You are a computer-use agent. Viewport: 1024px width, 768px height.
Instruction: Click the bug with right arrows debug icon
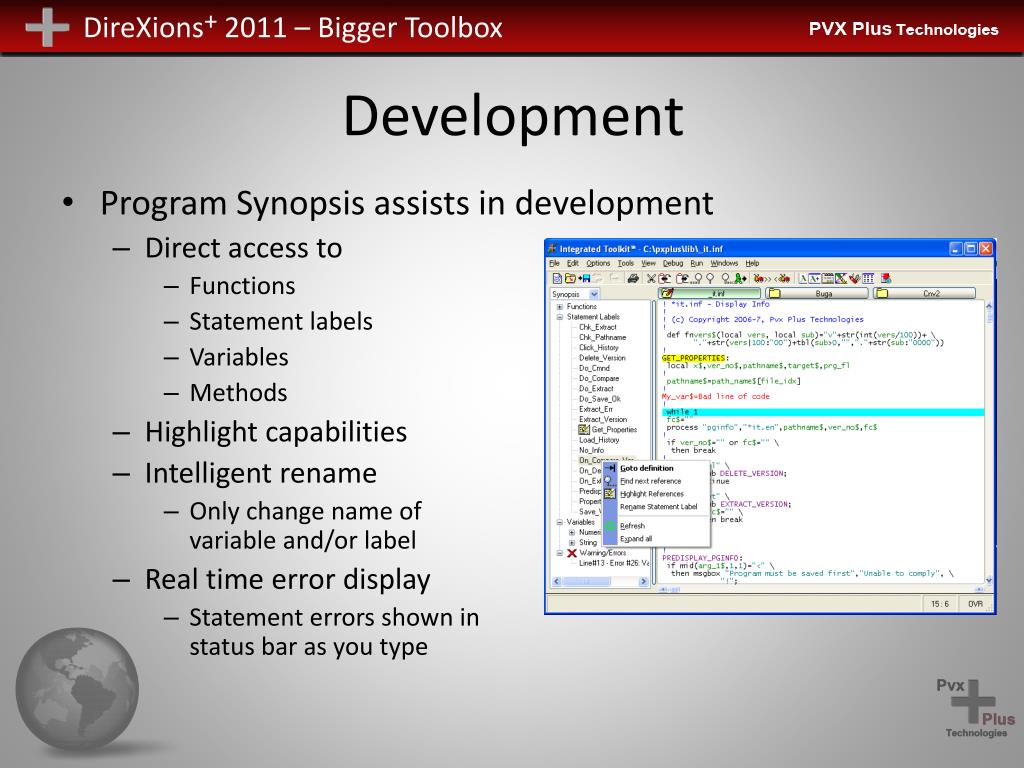click(x=762, y=279)
